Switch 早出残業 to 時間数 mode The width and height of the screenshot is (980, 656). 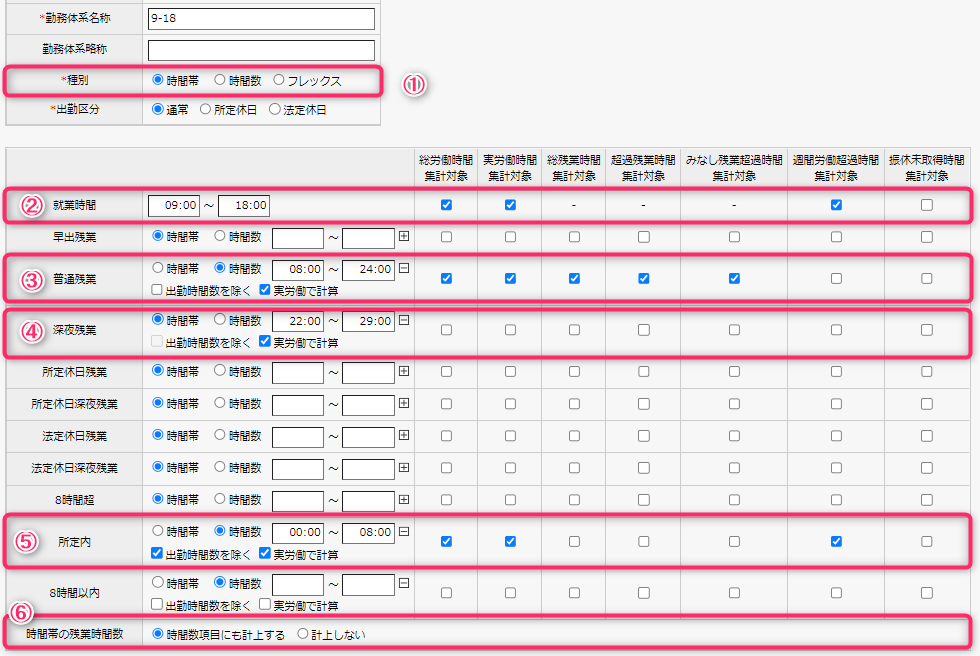pyautogui.click(x=220, y=237)
